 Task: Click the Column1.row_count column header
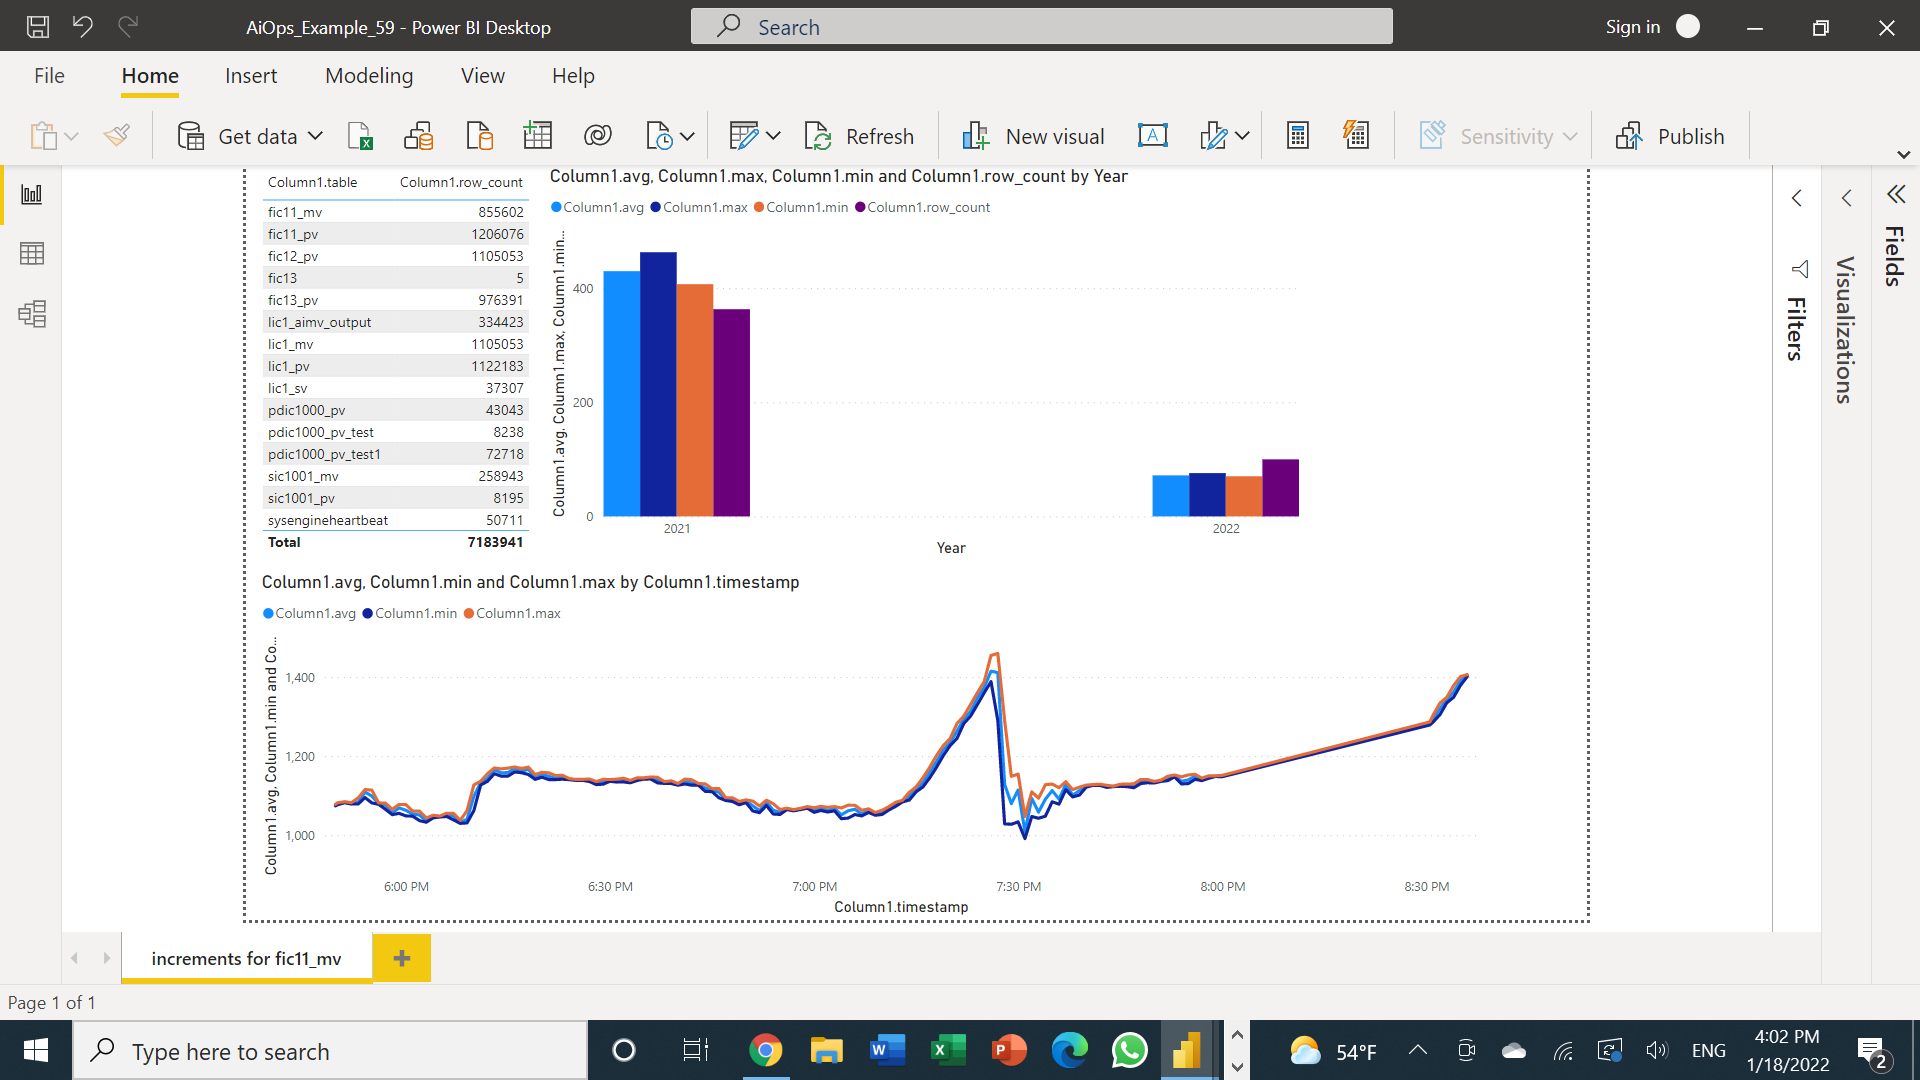click(461, 182)
